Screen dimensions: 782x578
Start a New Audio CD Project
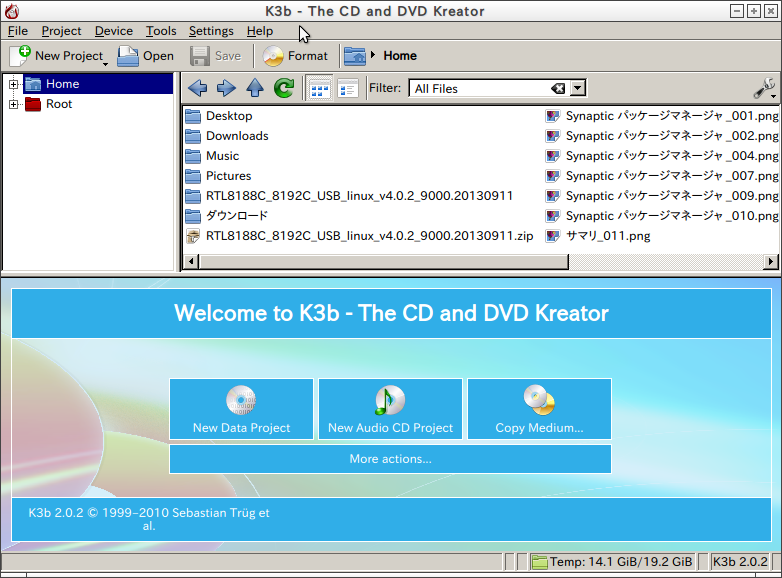[391, 409]
